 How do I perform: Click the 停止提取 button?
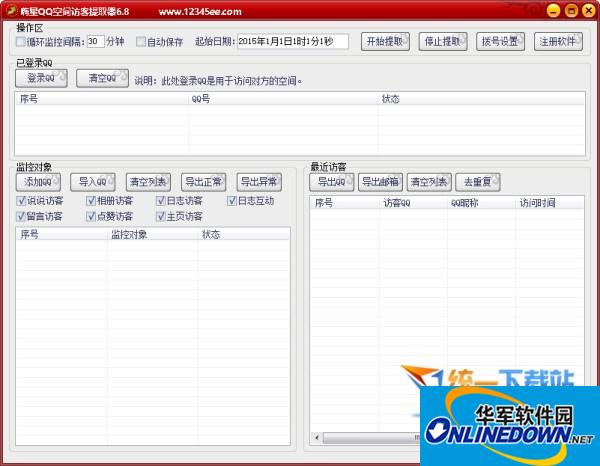pyautogui.click(x=443, y=41)
